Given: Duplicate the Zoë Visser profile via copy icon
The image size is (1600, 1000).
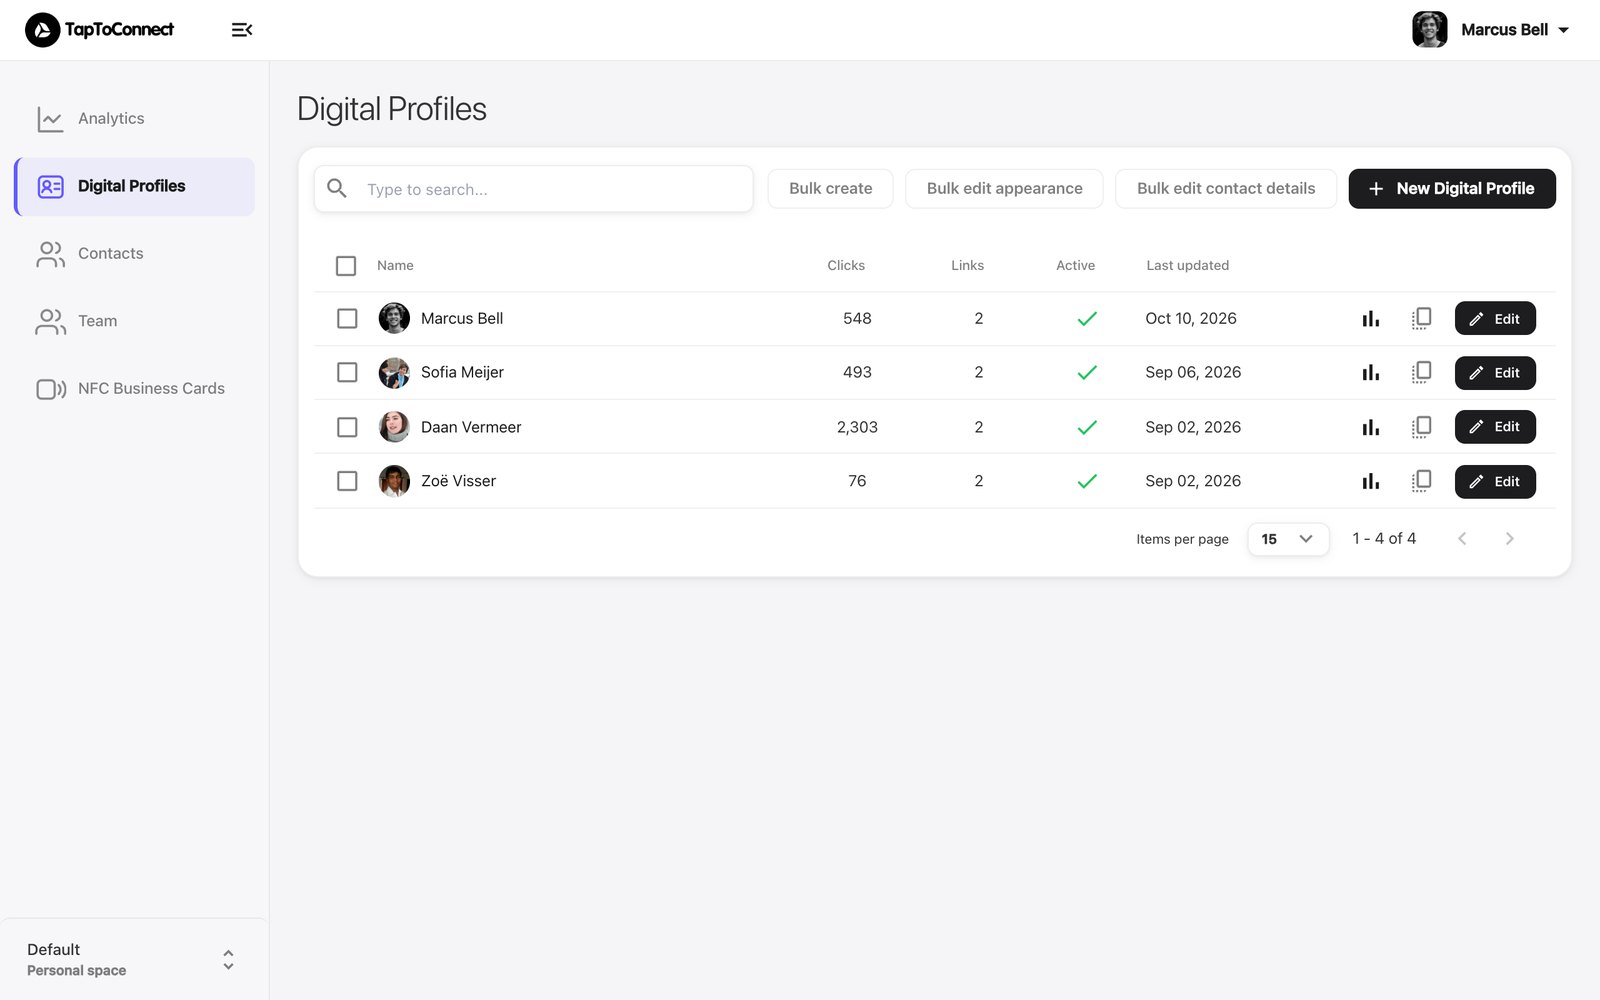Looking at the screenshot, I should [1421, 481].
